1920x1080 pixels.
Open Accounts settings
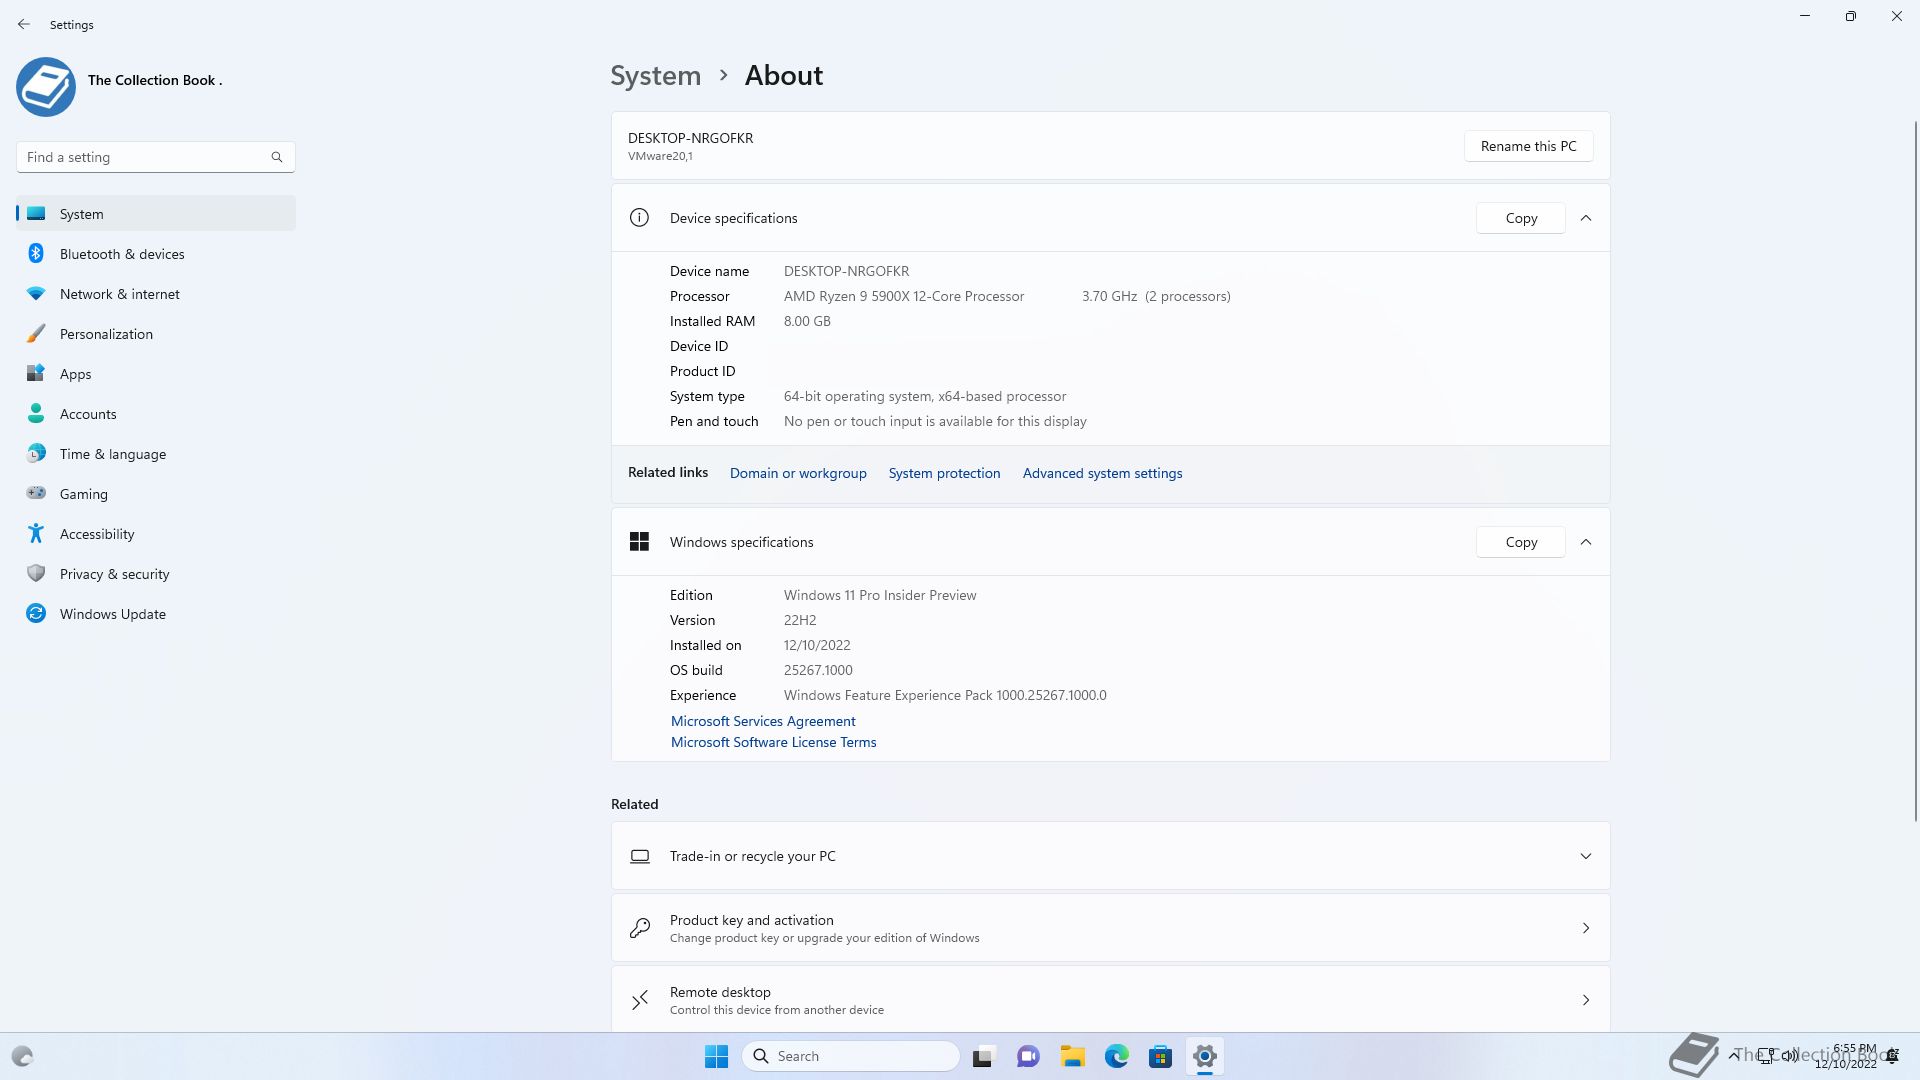pos(156,414)
